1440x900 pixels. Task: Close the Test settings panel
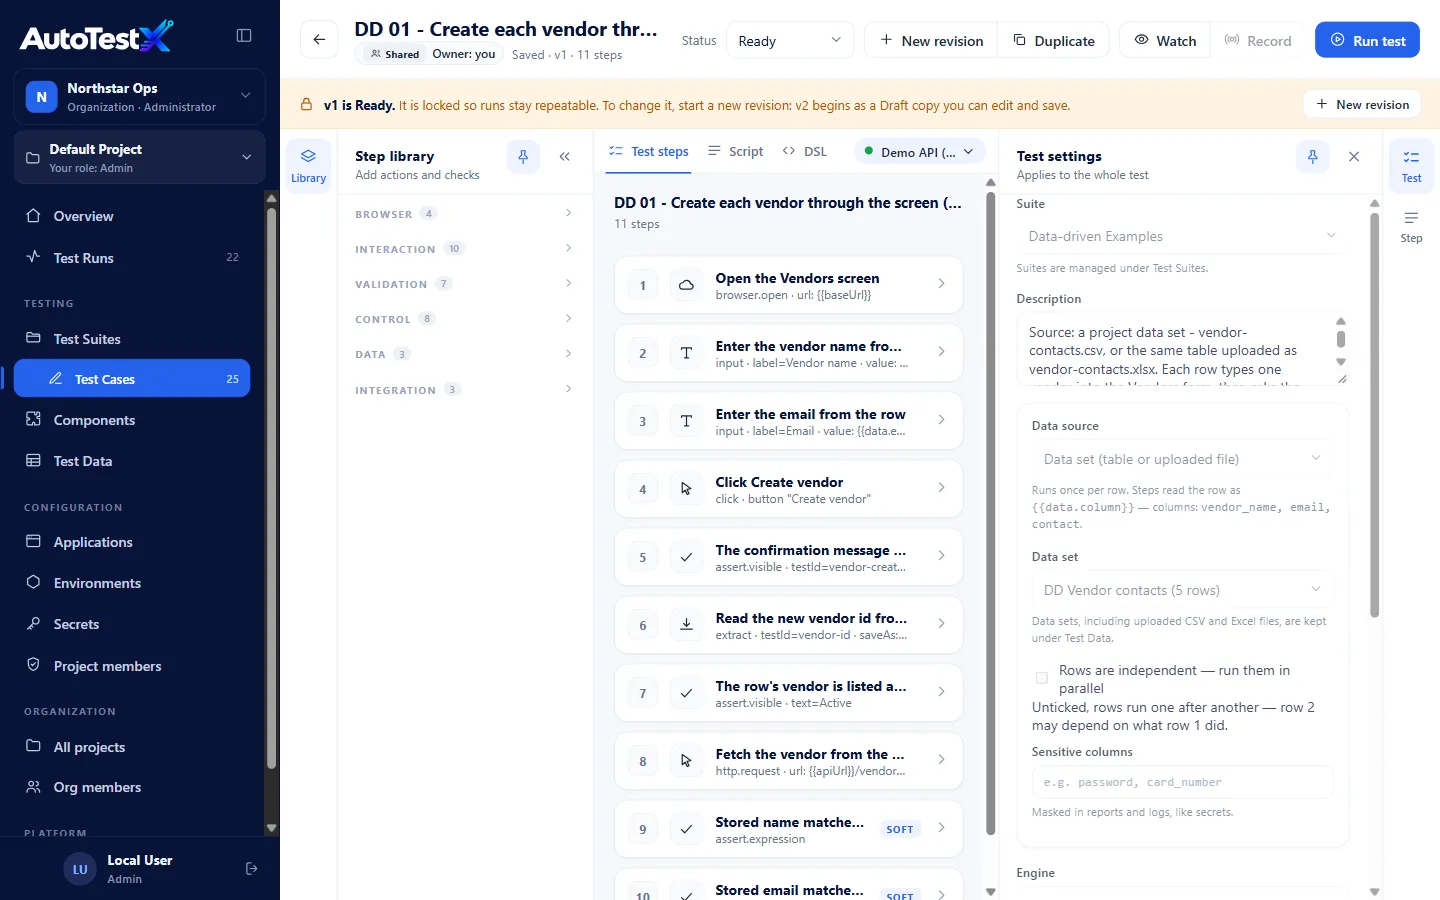point(1354,156)
